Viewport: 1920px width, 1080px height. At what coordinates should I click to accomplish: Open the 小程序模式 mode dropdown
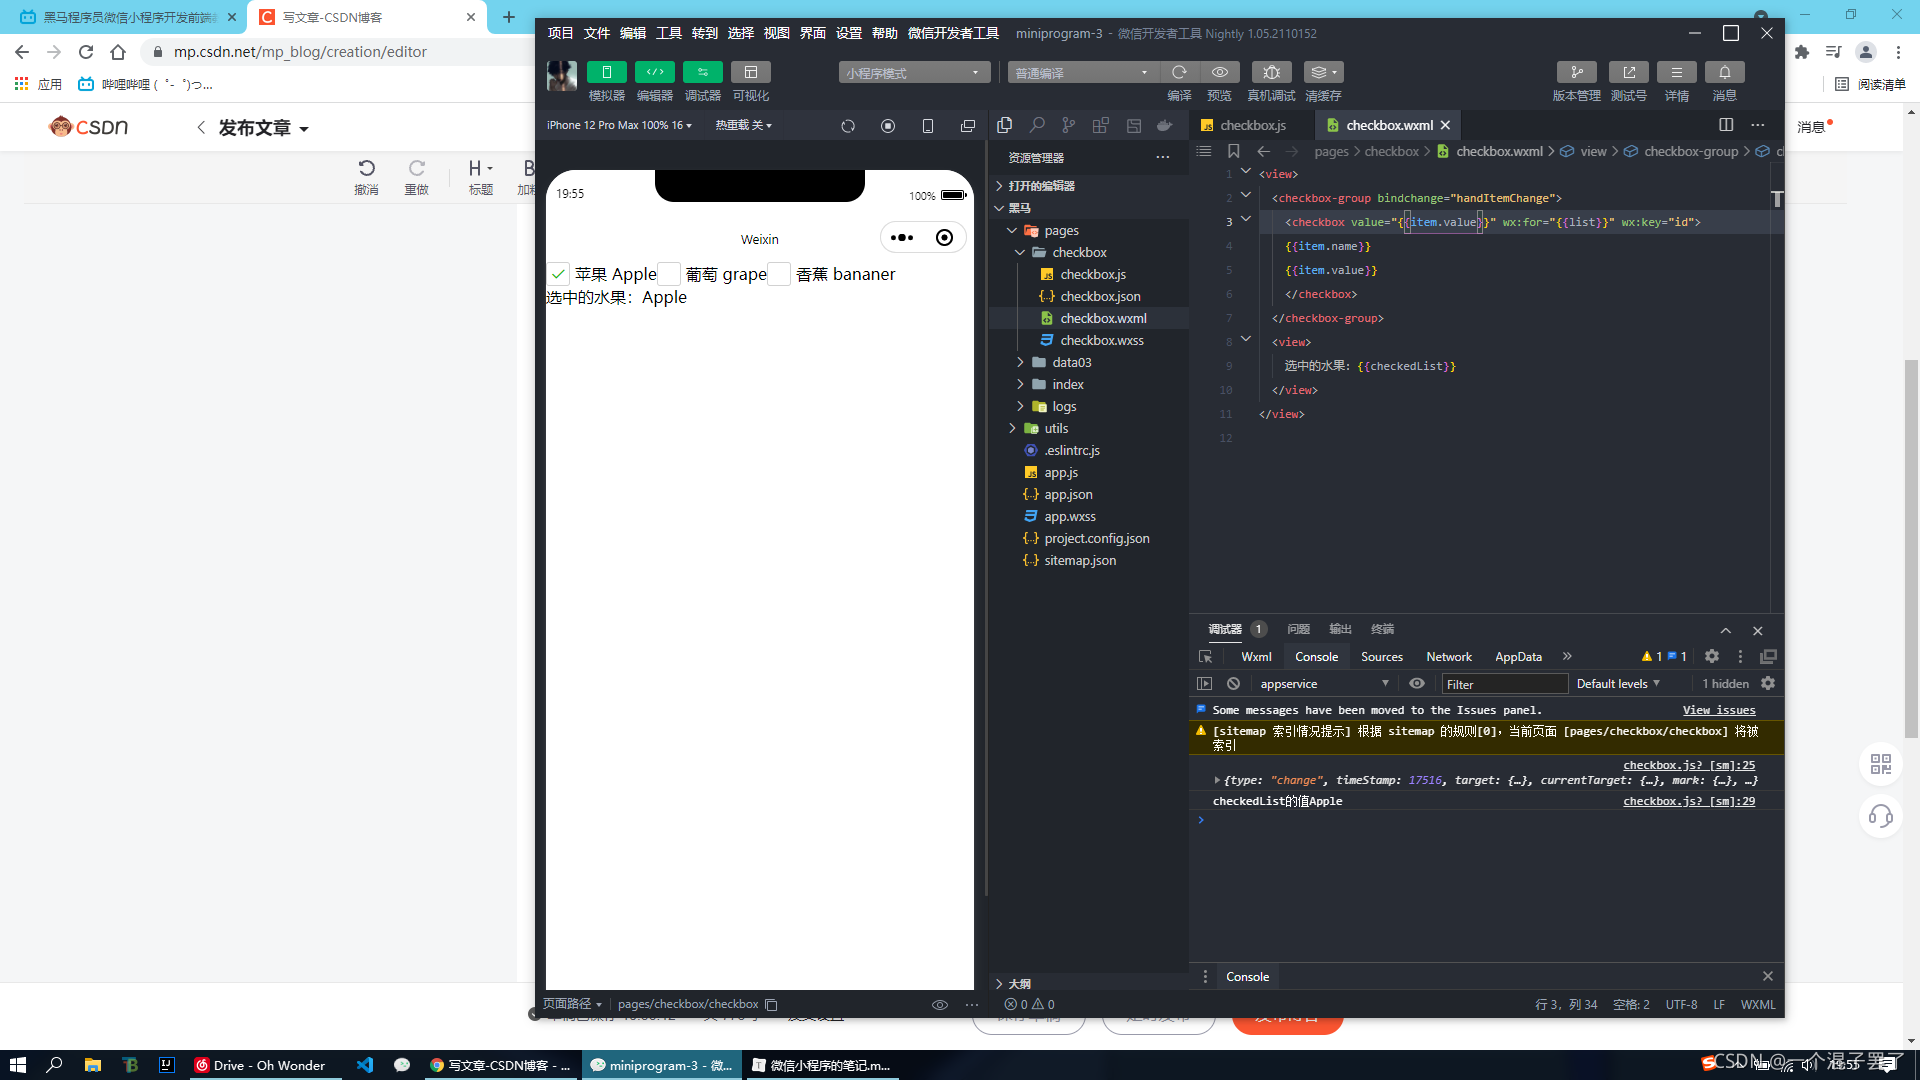tap(913, 73)
